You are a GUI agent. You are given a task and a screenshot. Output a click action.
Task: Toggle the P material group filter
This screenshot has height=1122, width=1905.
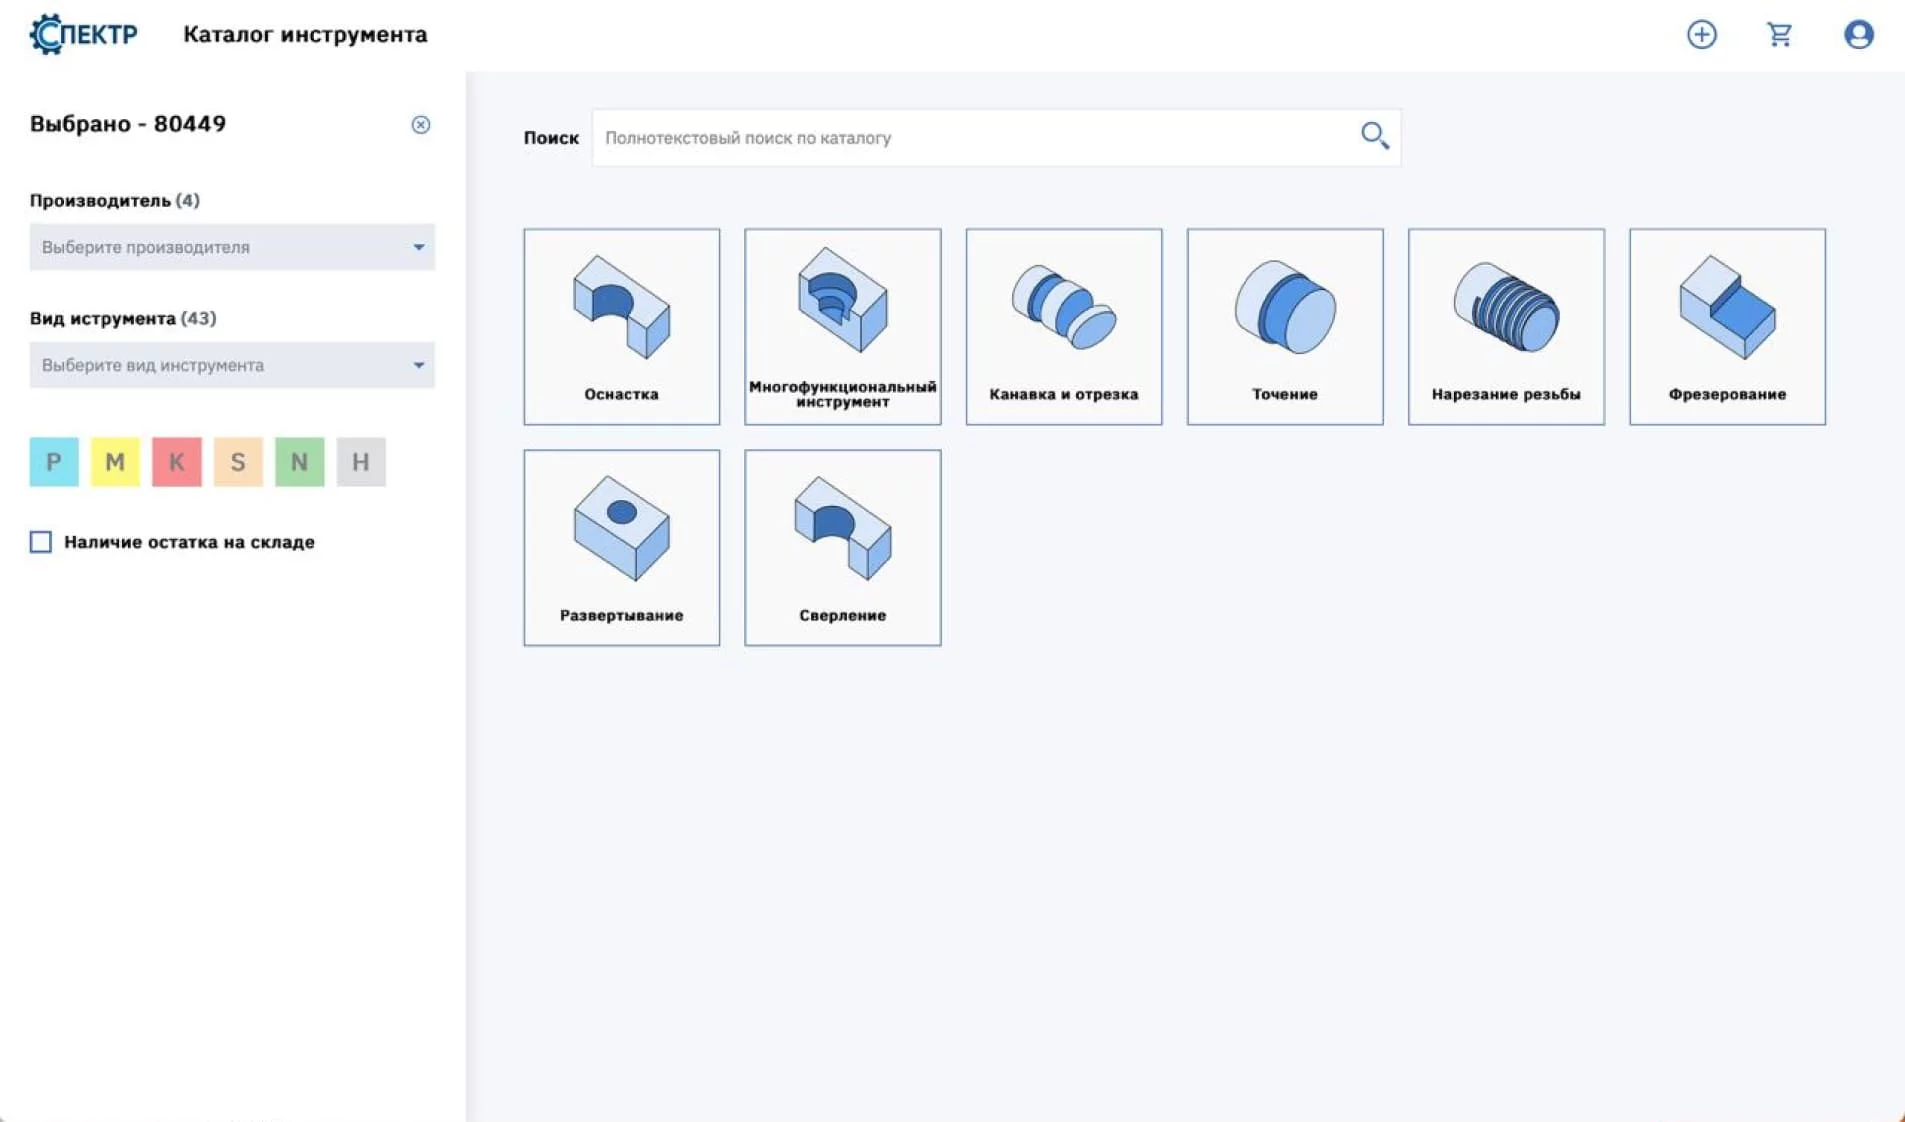tap(54, 462)
